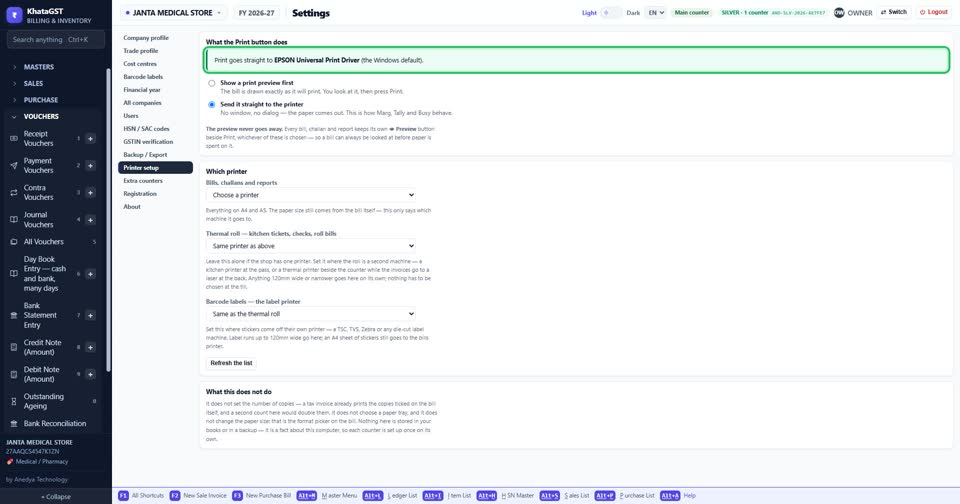
Task: Toggle the Light/Dark theme switch
Action: (x=610, y=12)
